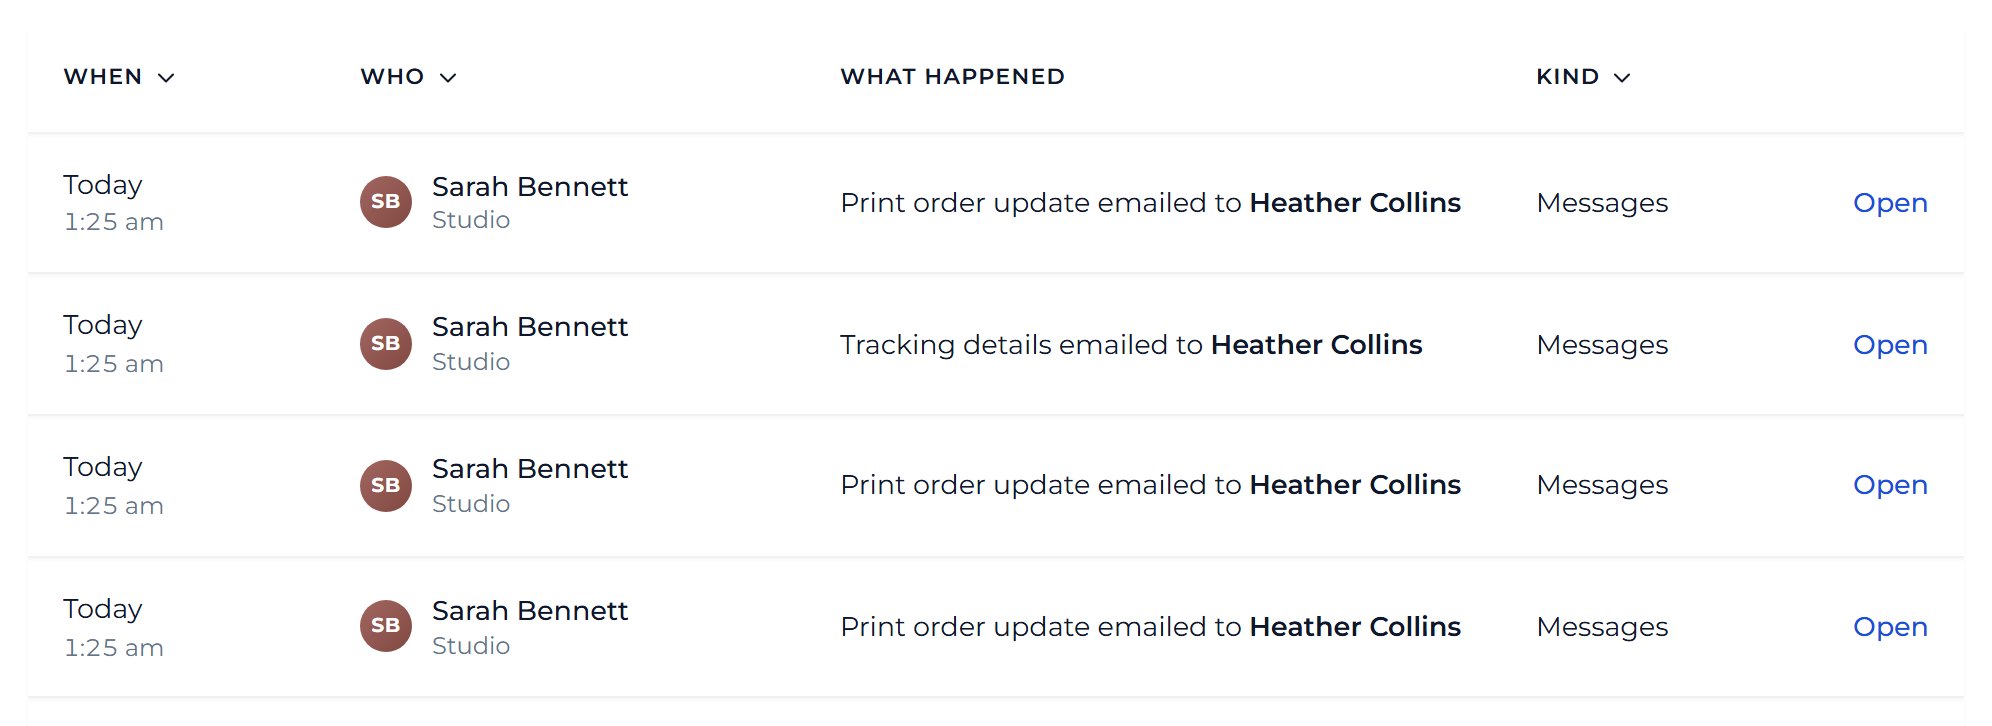Click Messages kind in the first row

1602,203
